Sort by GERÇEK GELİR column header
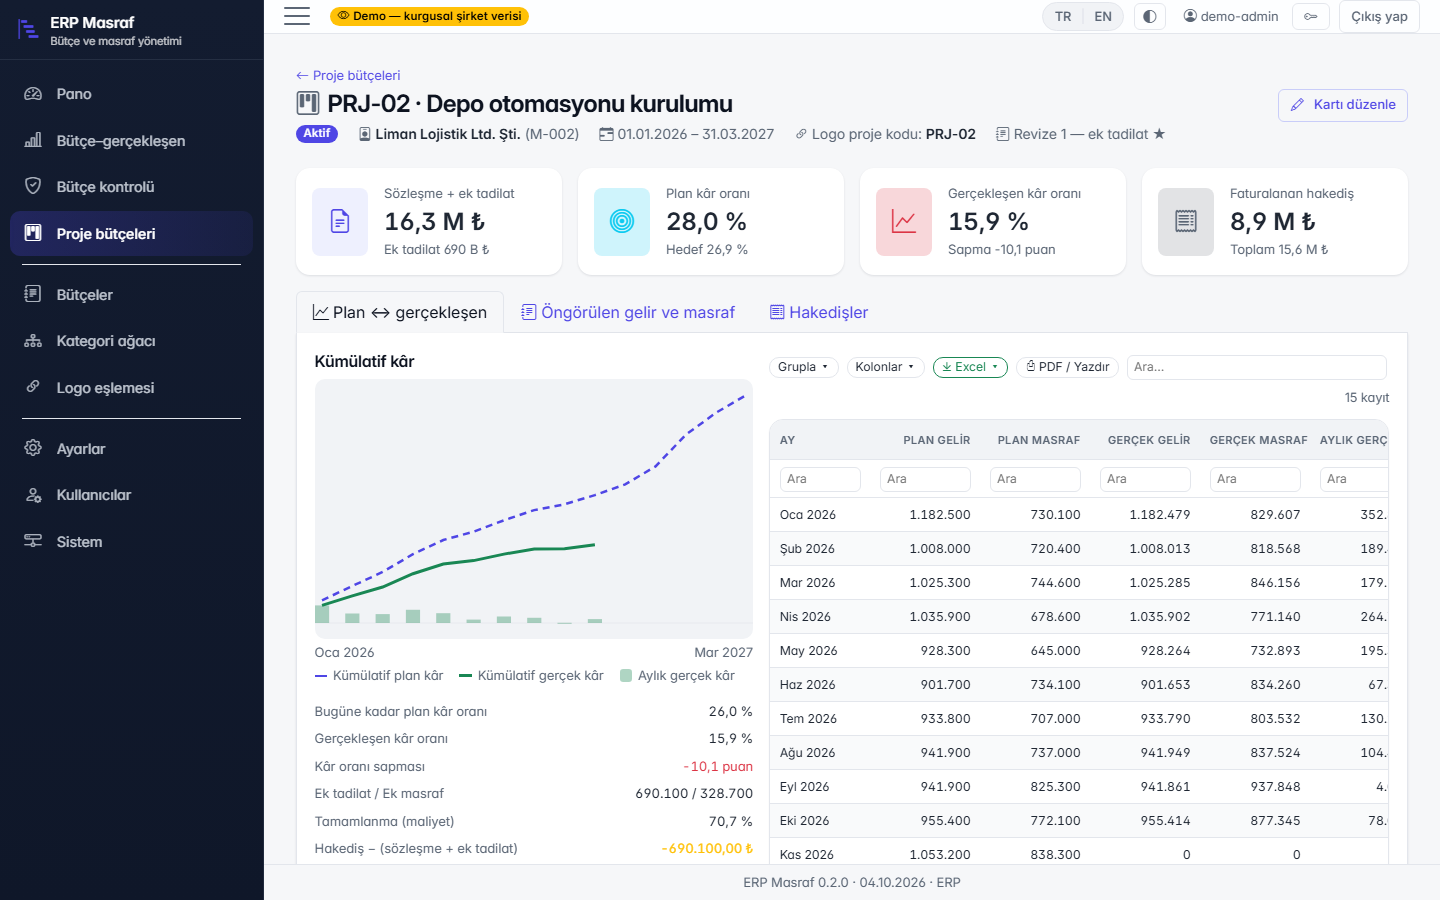The height and width of the screenshot is (900, 1440). click(1149, 440)
